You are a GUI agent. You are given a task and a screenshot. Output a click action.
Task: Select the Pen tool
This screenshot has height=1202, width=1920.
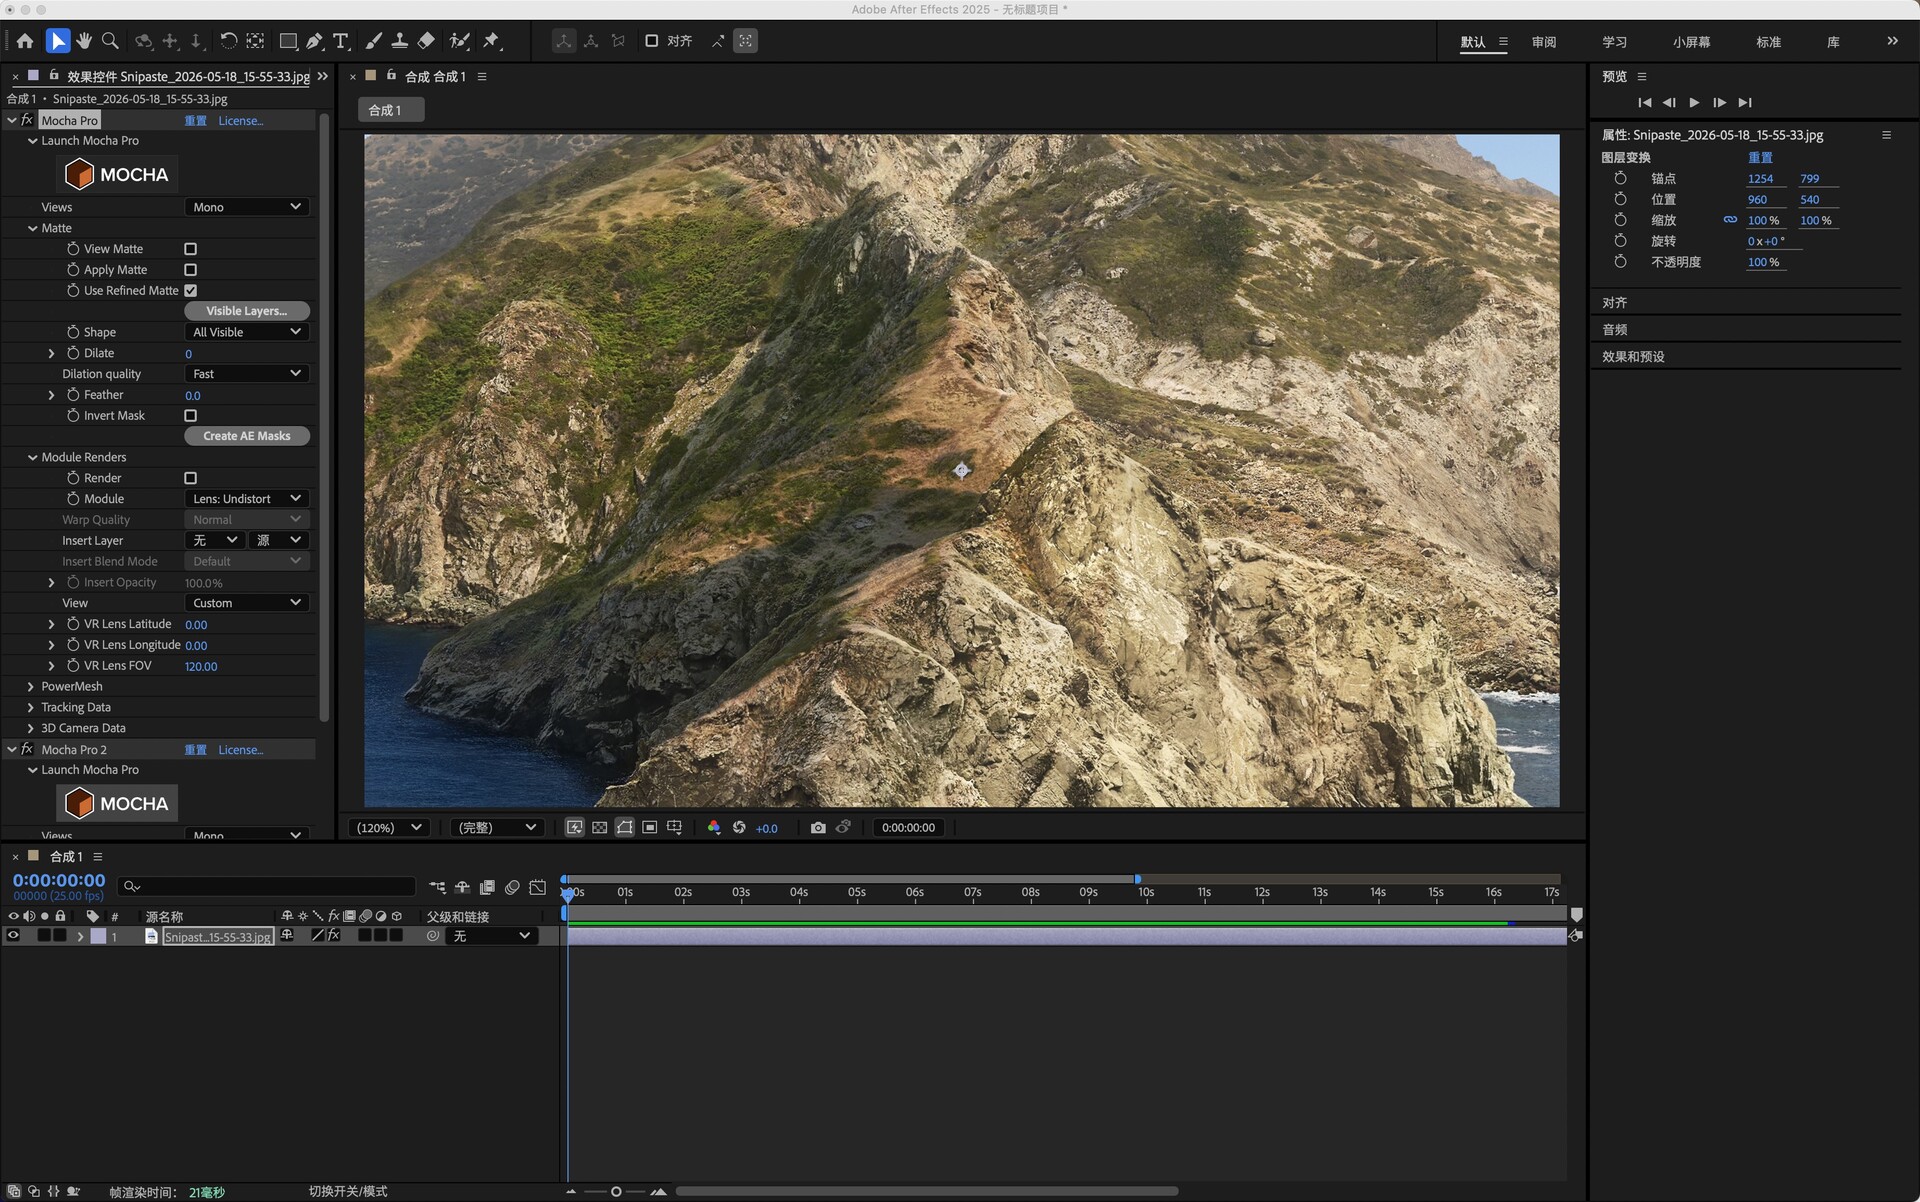315,41
